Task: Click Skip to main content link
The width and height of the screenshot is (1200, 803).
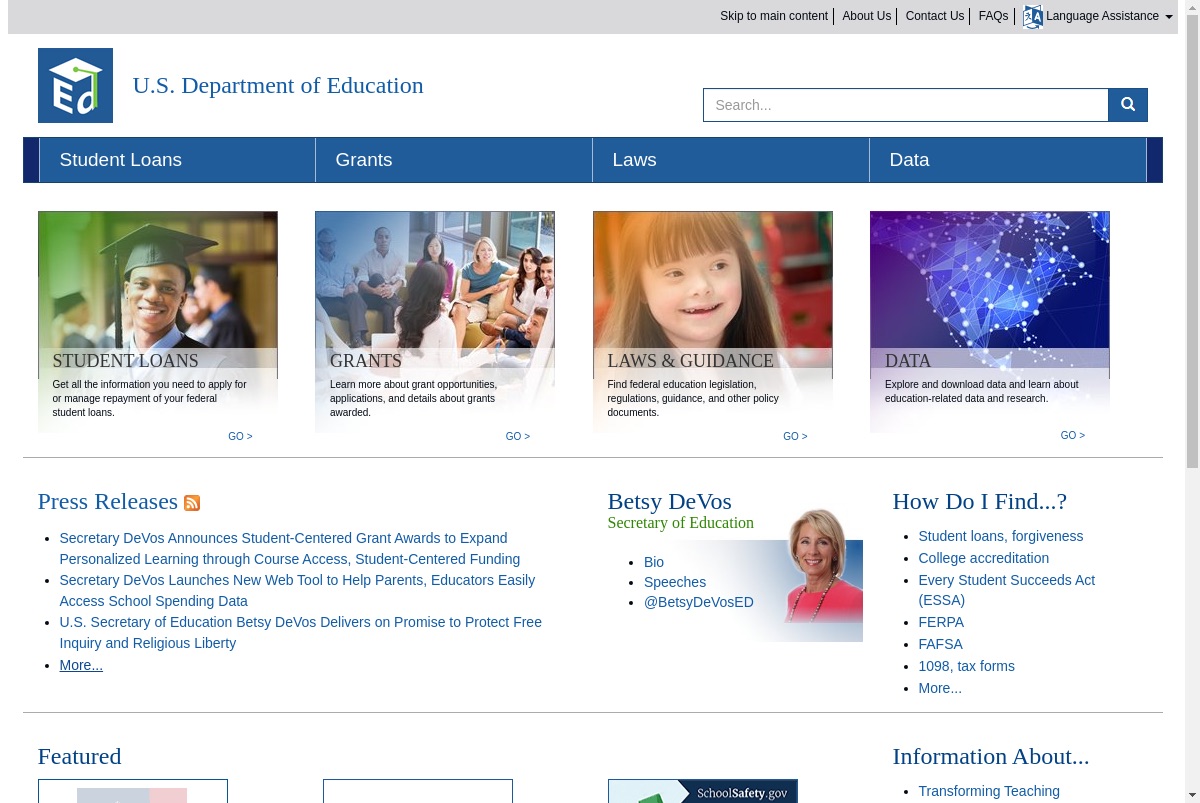Action: click(774, 16)
